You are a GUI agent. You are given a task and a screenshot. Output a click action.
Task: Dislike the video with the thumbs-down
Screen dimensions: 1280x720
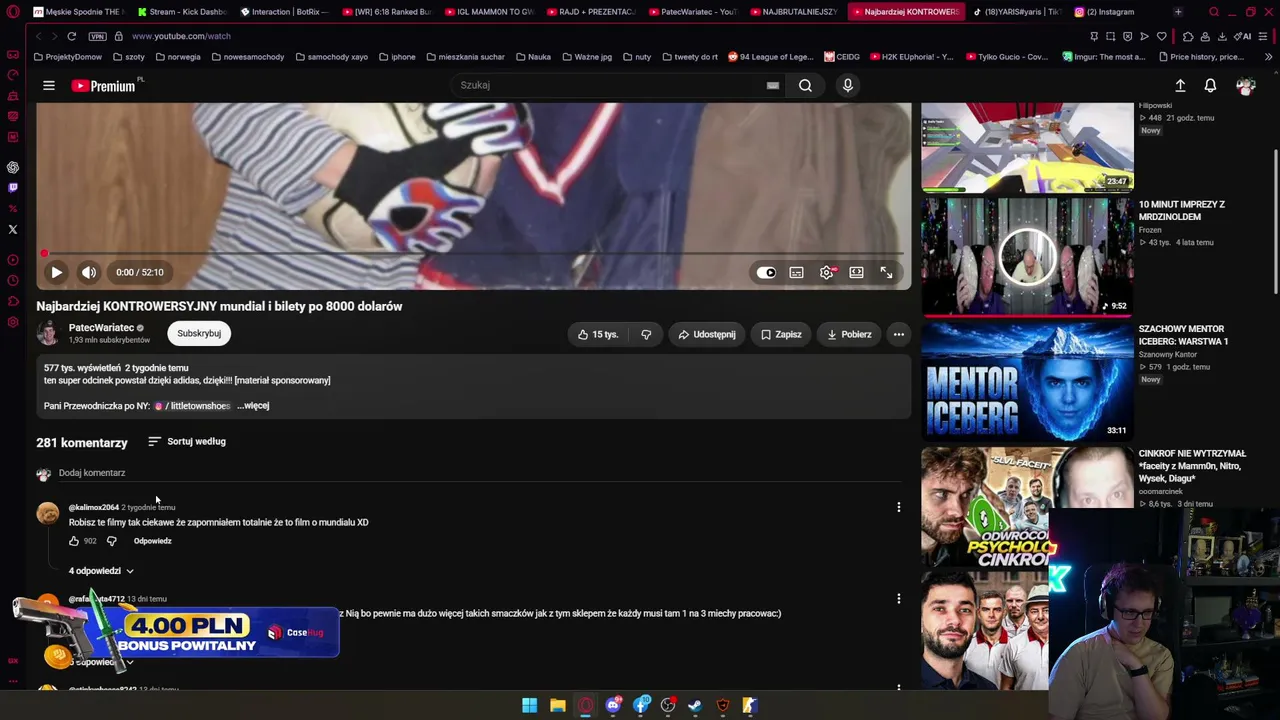pos(646,334)
